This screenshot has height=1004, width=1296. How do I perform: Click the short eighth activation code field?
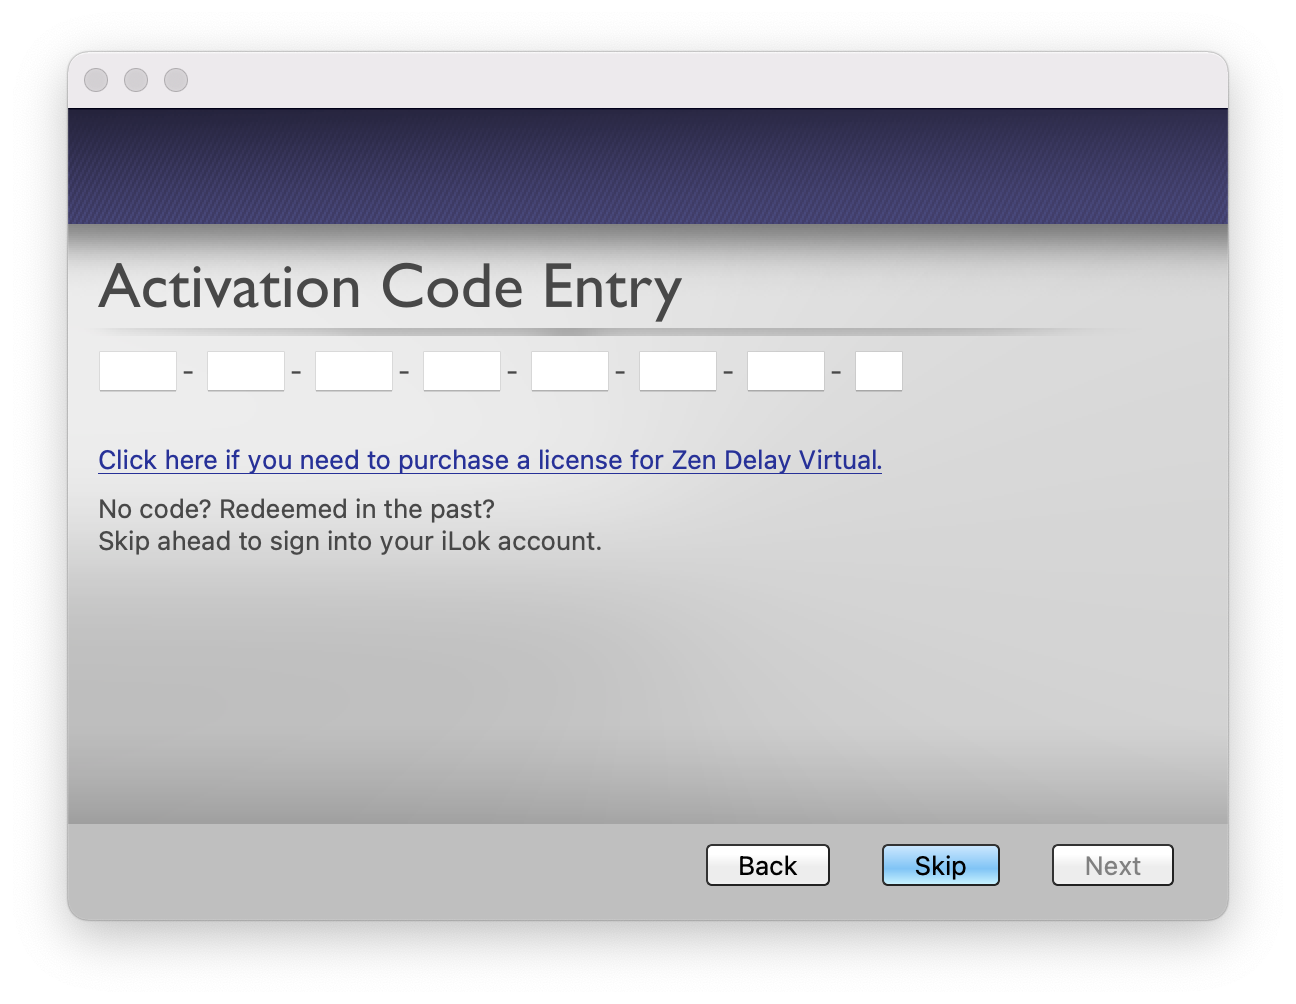[879, 371]
